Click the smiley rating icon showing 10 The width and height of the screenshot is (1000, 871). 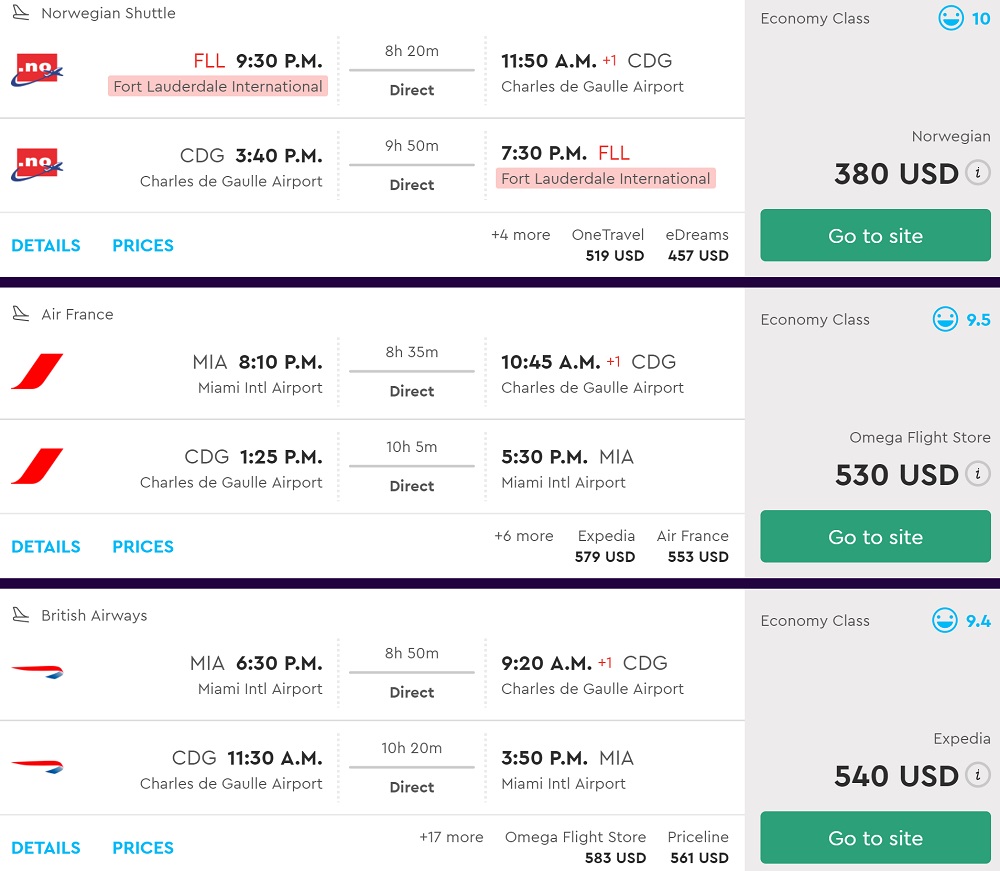pos(951,18)
